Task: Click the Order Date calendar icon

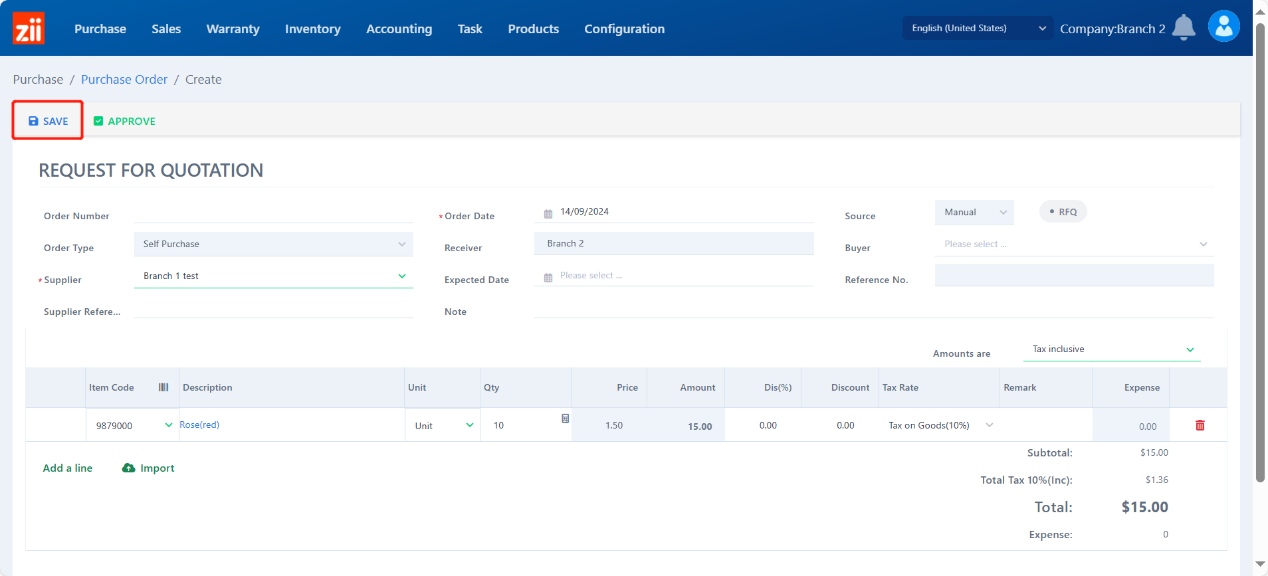Action: 548,213
